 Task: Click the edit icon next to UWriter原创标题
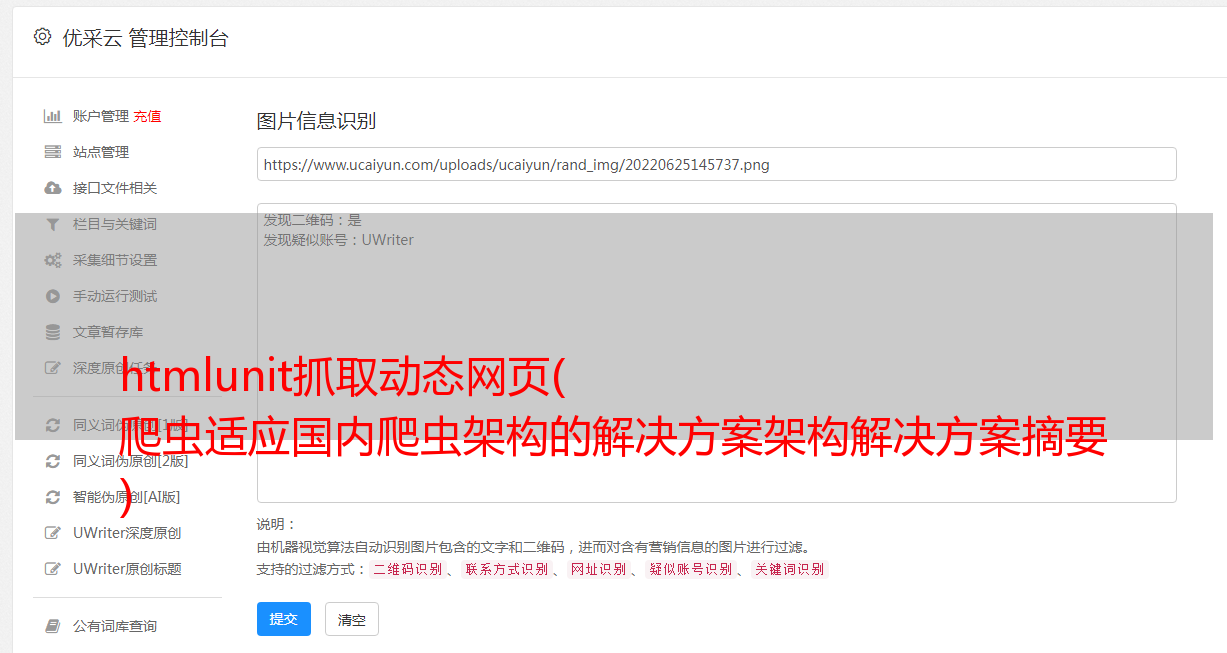tap(53, 569)
